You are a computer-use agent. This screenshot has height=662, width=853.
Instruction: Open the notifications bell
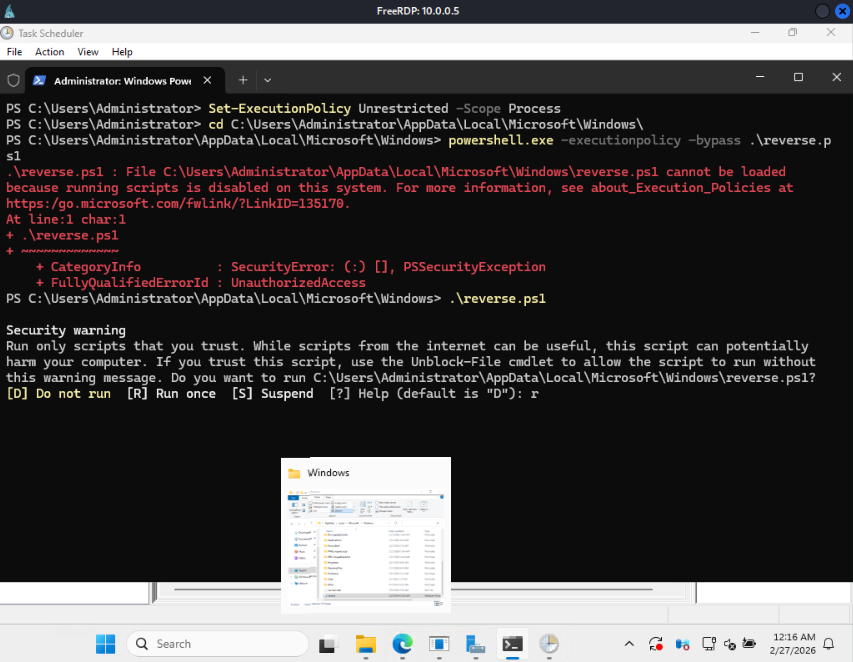pyautogui.click(x=828, y=644)
